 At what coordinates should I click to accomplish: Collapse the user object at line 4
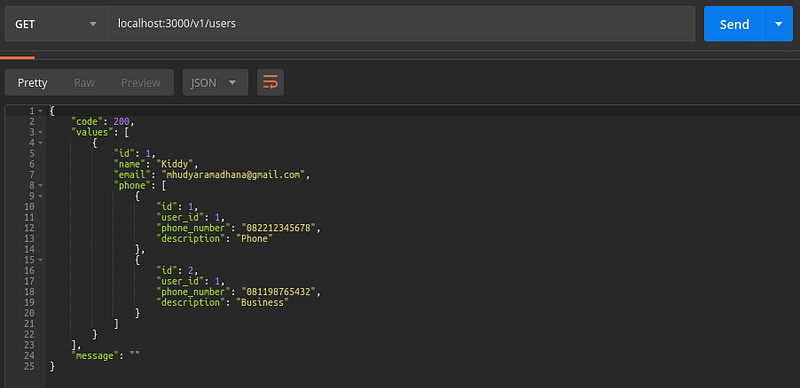pyautogui.click(x=40, y=143)
